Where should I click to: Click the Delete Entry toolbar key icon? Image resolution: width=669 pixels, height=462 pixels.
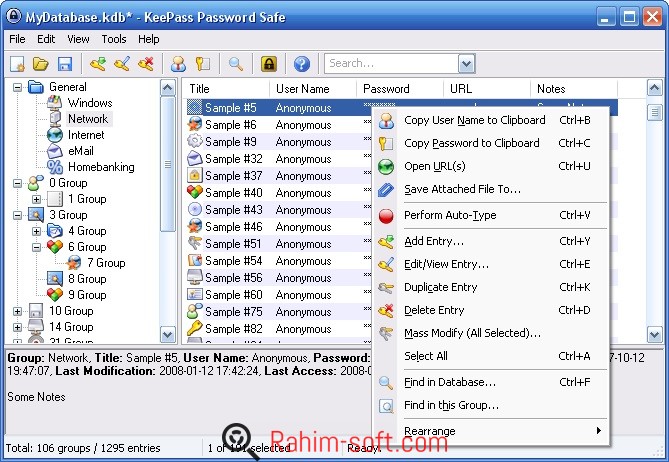[x=146, y=64]
